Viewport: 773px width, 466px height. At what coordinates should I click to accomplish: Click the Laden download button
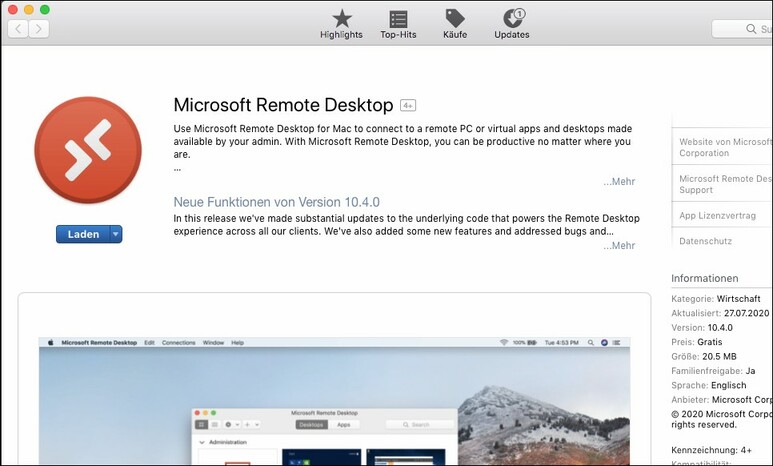(83, 234)
